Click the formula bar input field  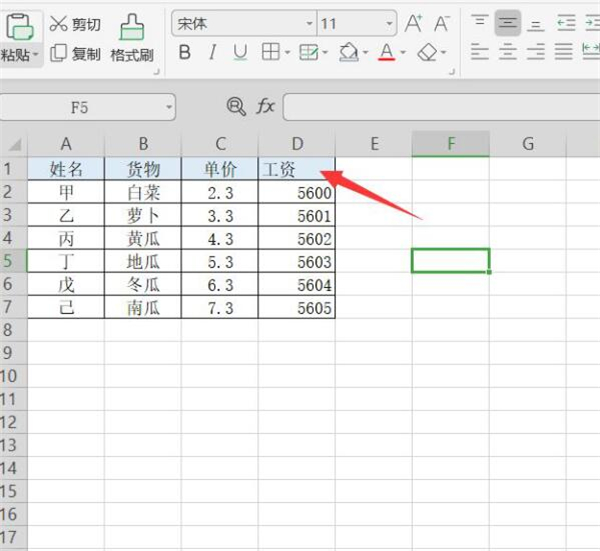click(x=440, y=107)
